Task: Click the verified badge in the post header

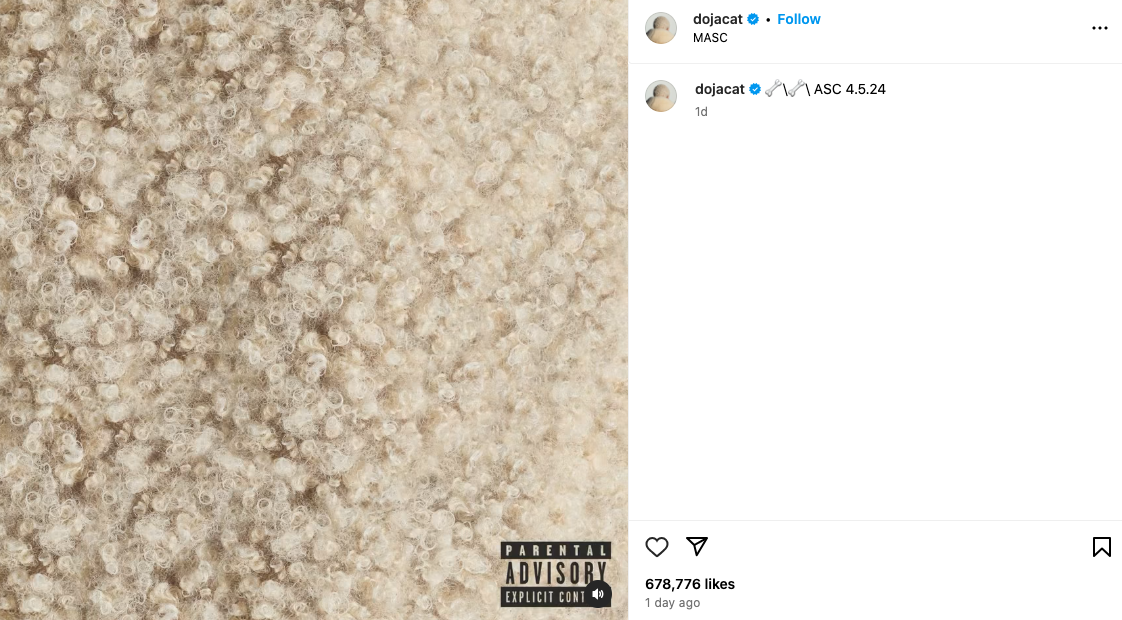Action: pos(753,19)
